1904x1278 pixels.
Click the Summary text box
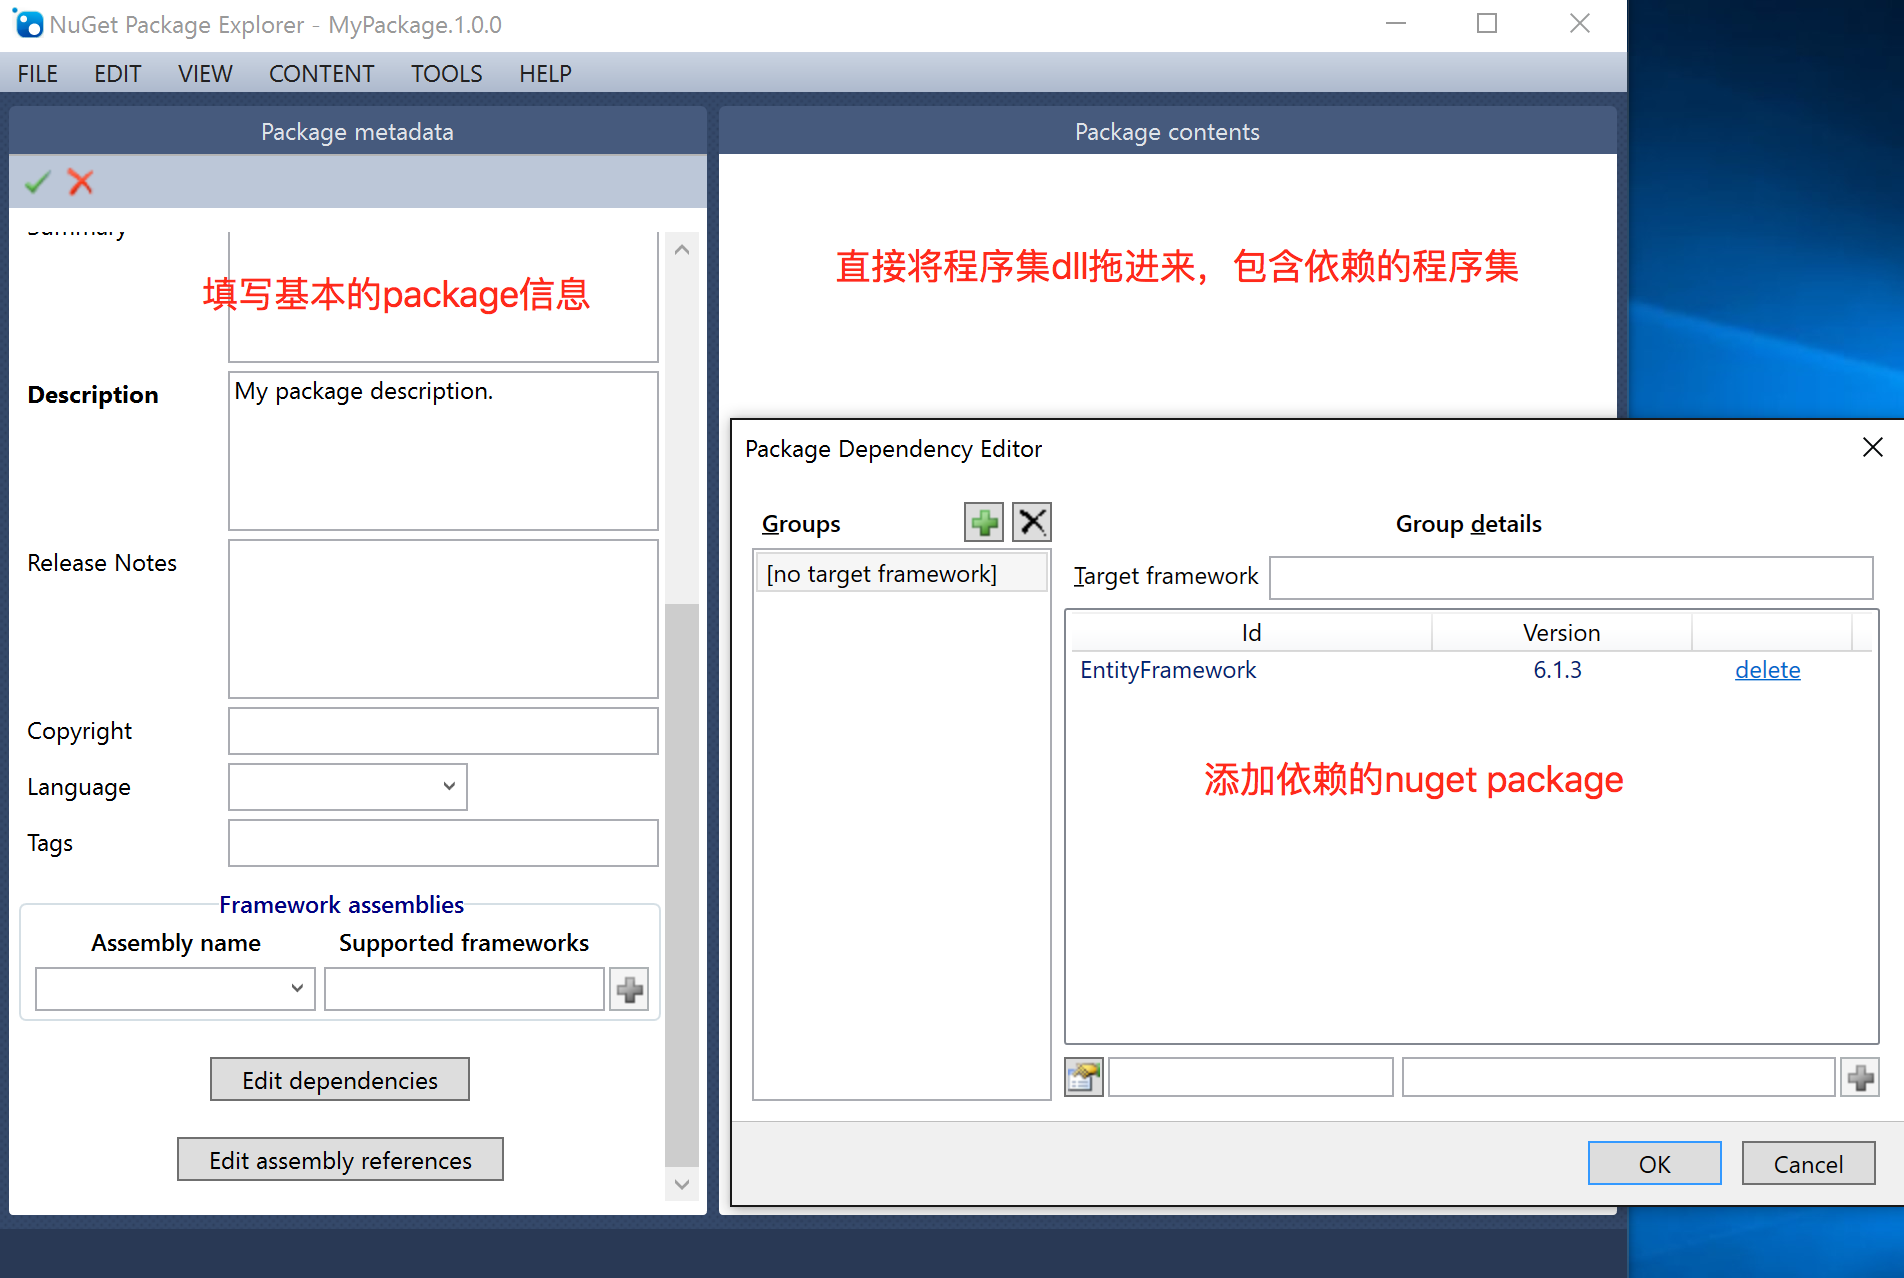tap(443, 297)
